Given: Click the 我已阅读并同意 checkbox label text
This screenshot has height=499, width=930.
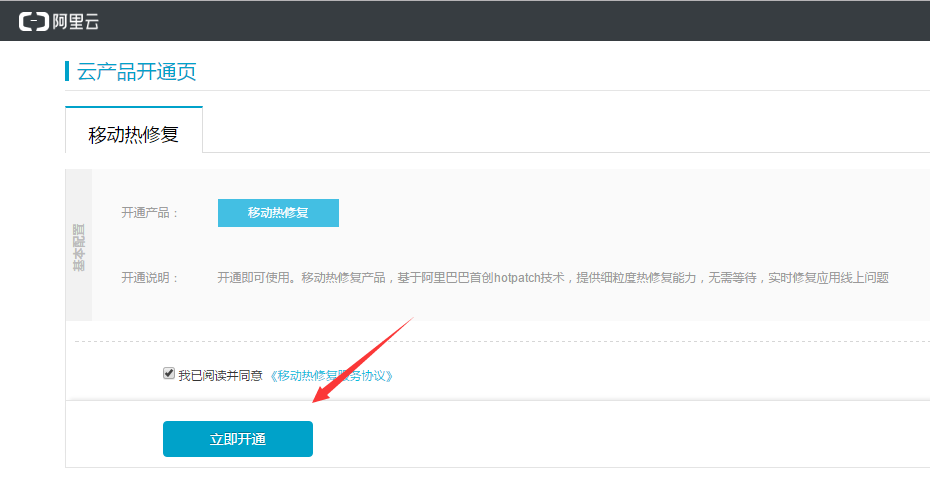Looking at the screenshot, I should point(220,376).
